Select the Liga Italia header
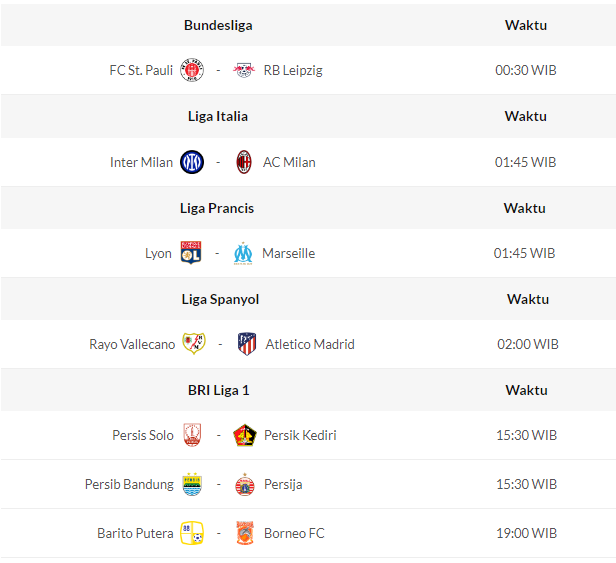This screenshot has width=616, height=563. coord(217,116)
